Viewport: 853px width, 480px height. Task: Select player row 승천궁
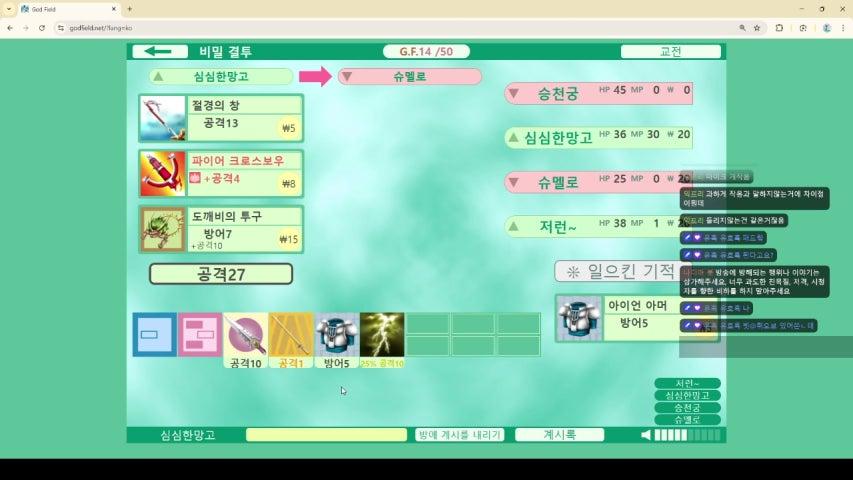point(598,93)
